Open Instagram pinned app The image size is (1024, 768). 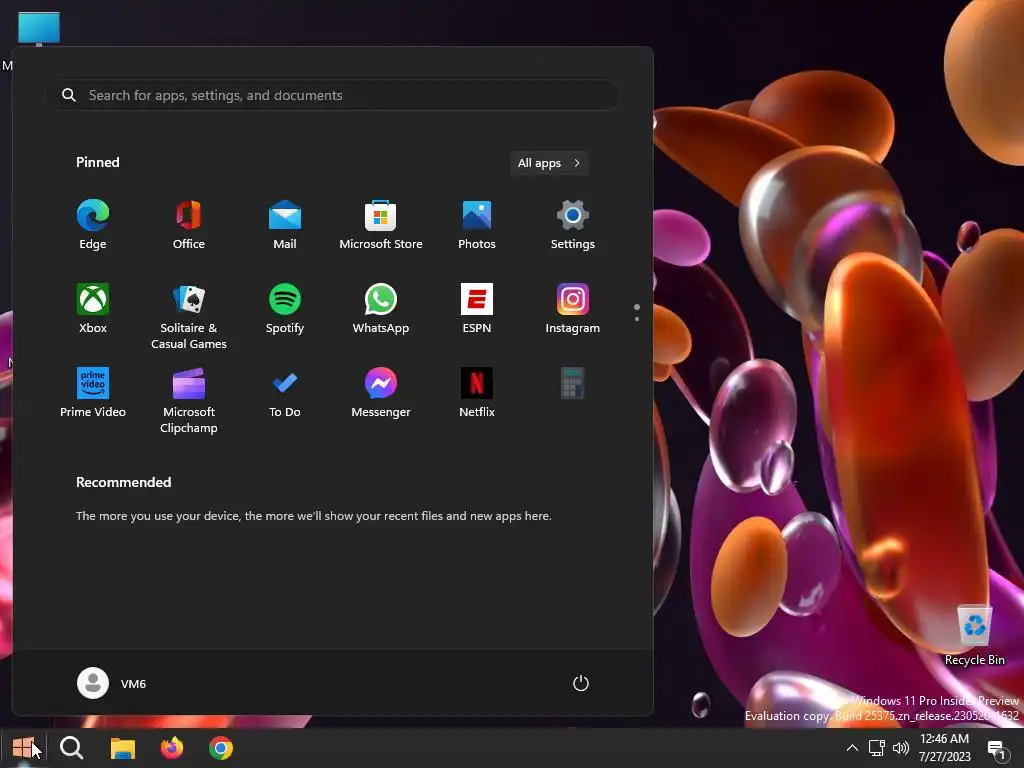tap(573, 309)
